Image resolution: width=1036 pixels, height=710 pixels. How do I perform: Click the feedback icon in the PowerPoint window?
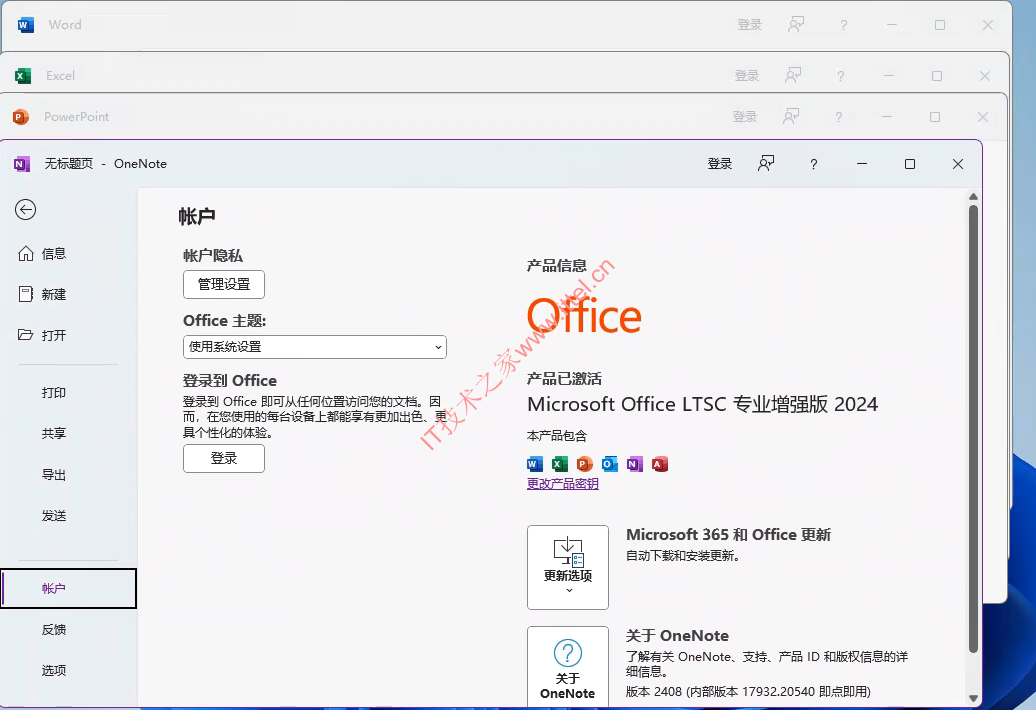click(791, 117)
